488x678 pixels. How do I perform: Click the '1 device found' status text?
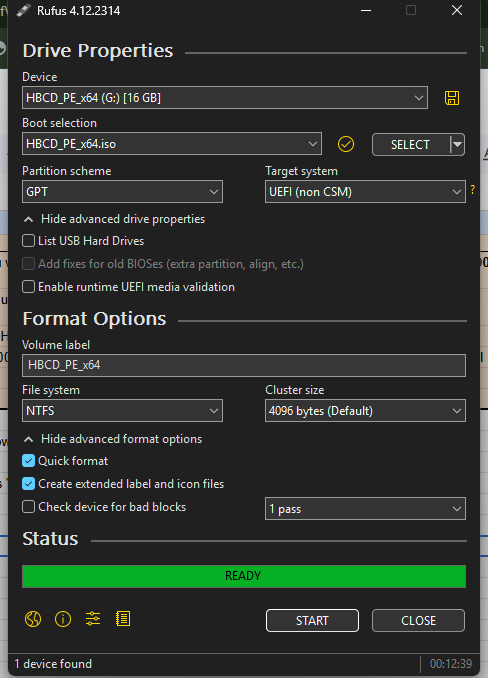(x=53, y=664)
